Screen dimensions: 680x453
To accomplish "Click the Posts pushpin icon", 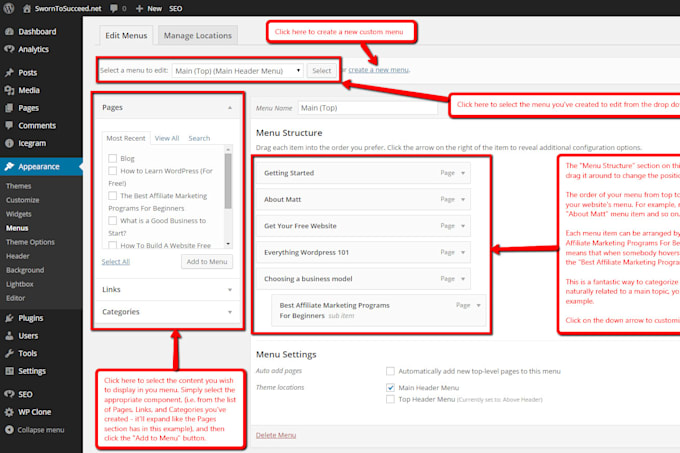I will (x=9, y=72).
